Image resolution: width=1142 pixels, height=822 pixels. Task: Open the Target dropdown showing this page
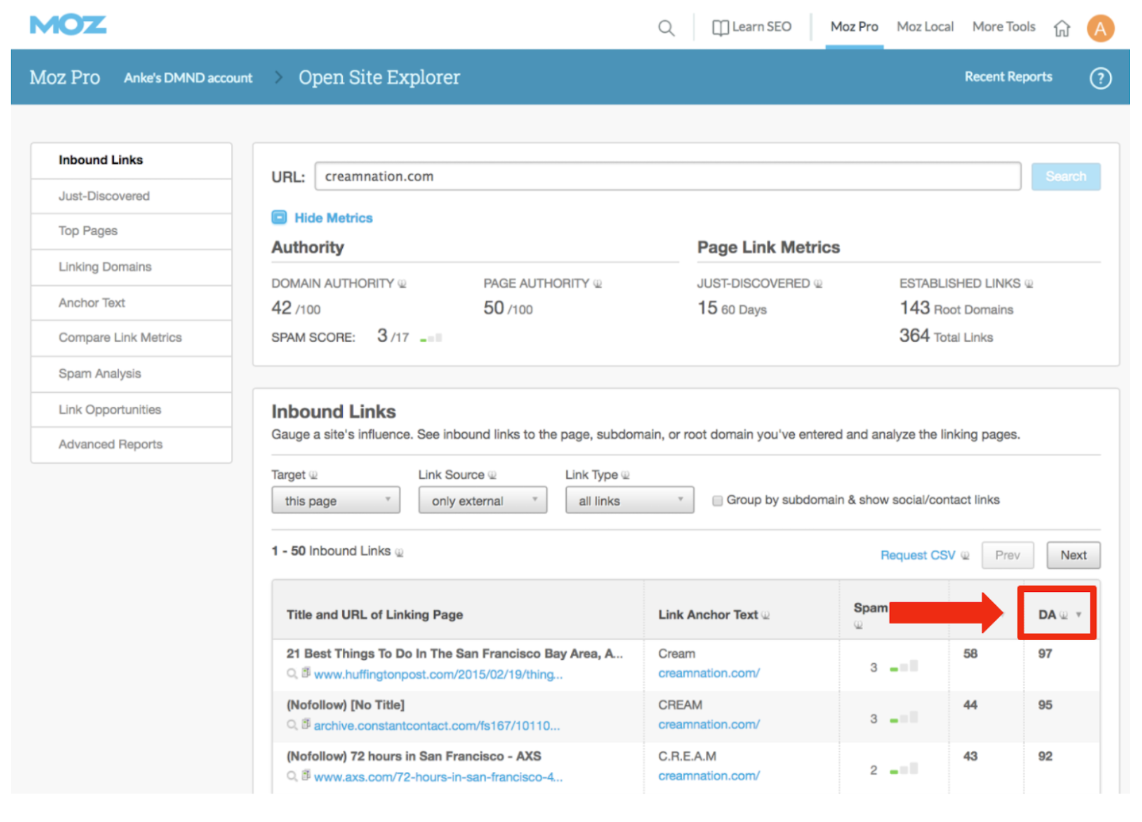[x=335, y=501]
